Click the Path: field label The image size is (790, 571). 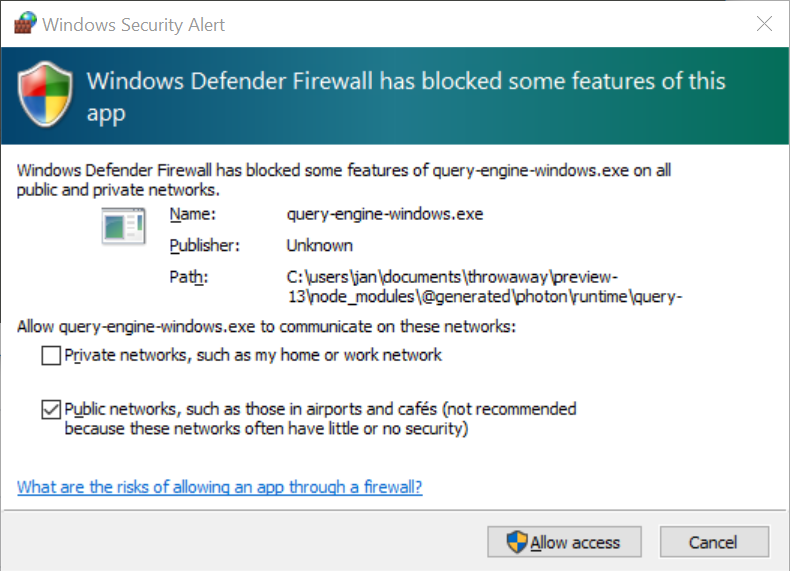(188, 277)
